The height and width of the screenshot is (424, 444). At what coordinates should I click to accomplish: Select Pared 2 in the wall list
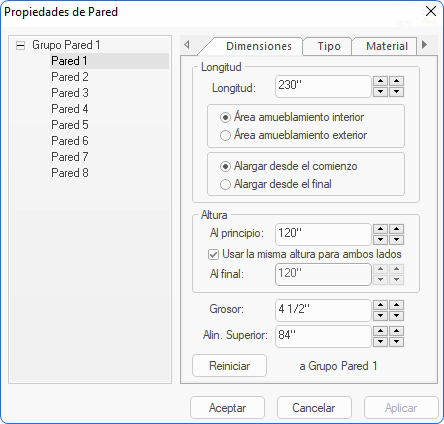pyautogui.click(x=70, y=77)
